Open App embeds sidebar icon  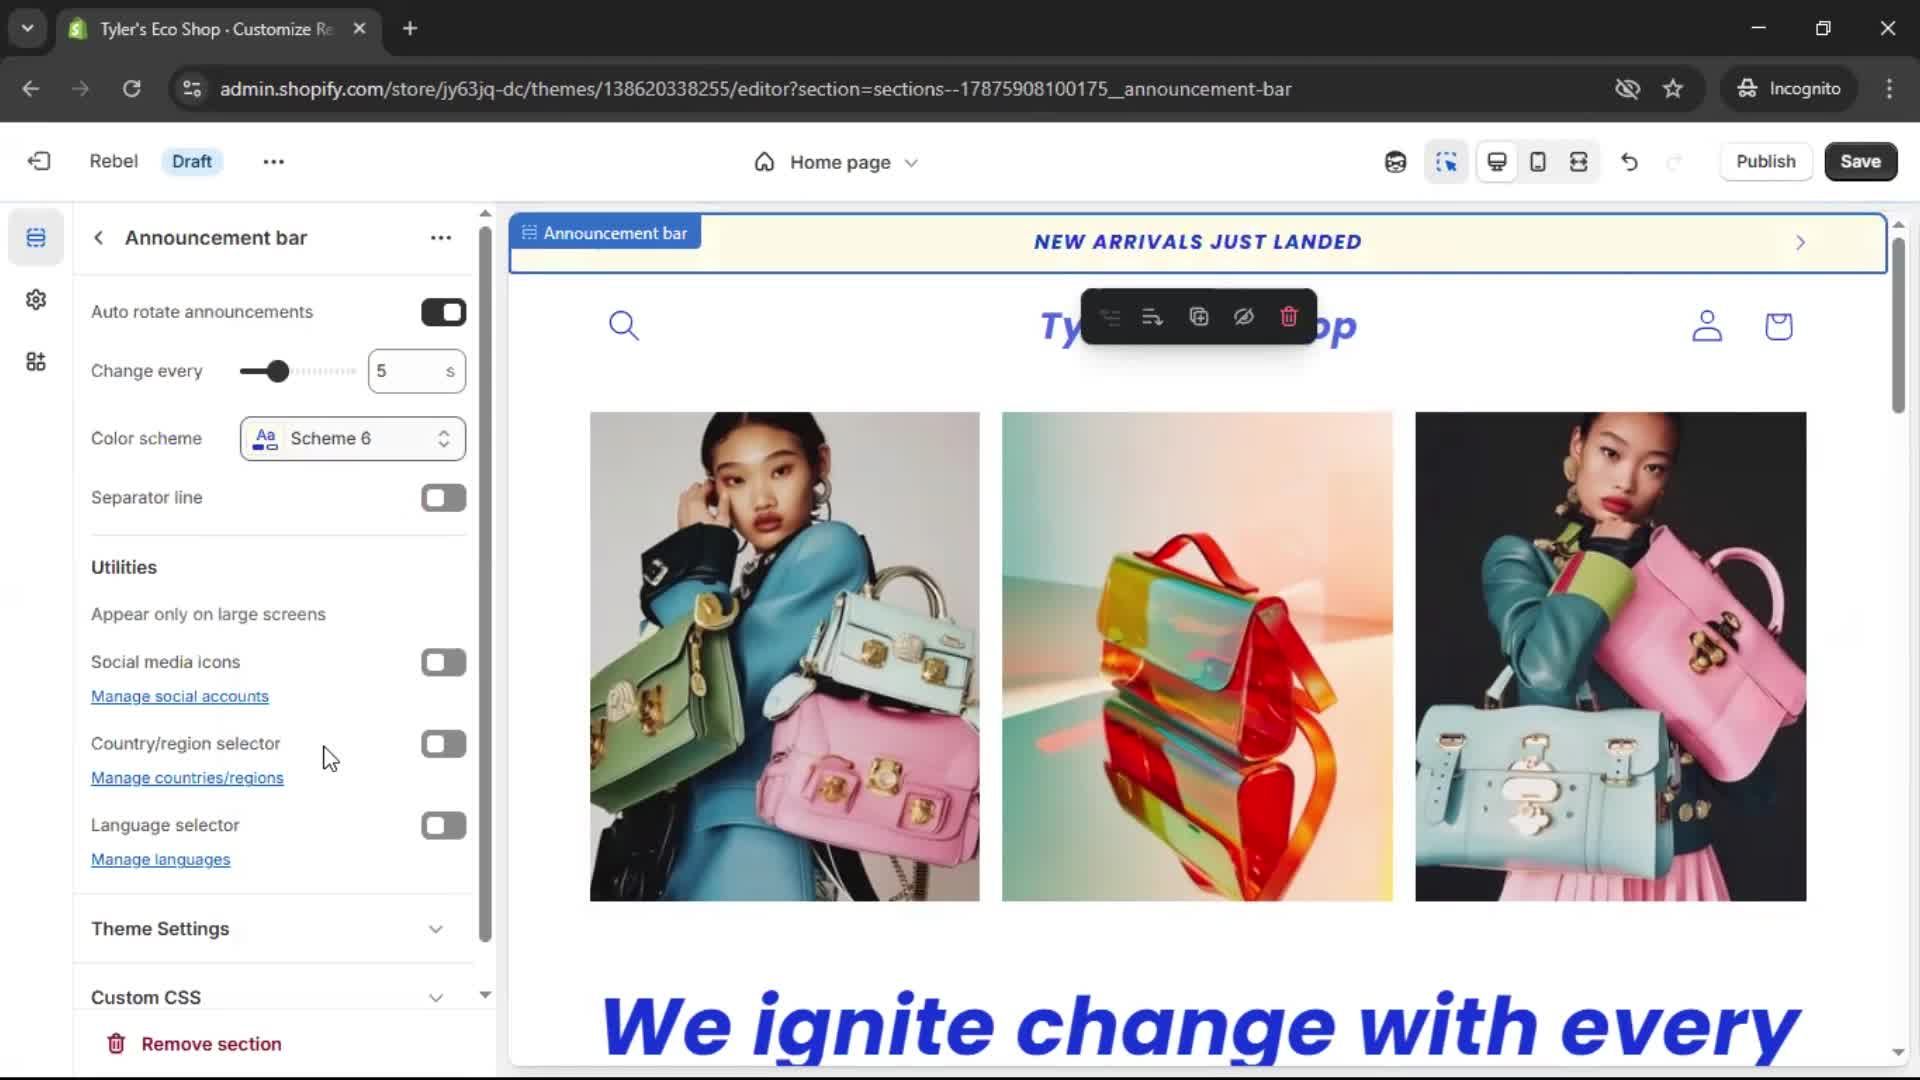(36, 362)
